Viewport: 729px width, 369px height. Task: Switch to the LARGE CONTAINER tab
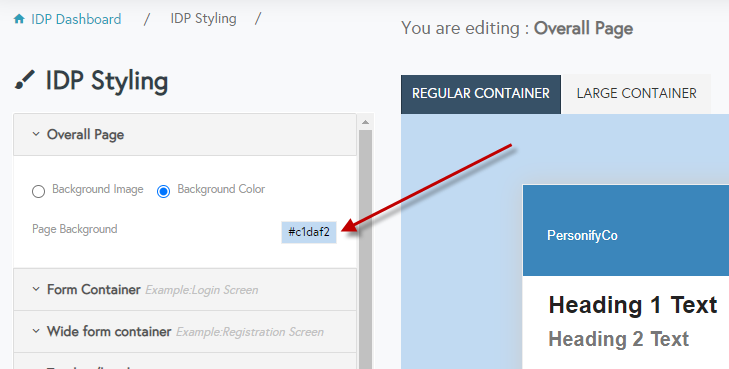point(636,94)
